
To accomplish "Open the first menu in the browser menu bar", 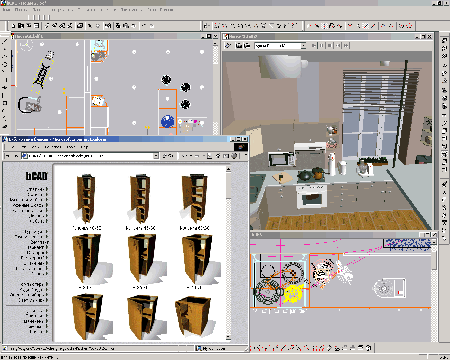I will [13, 147].
